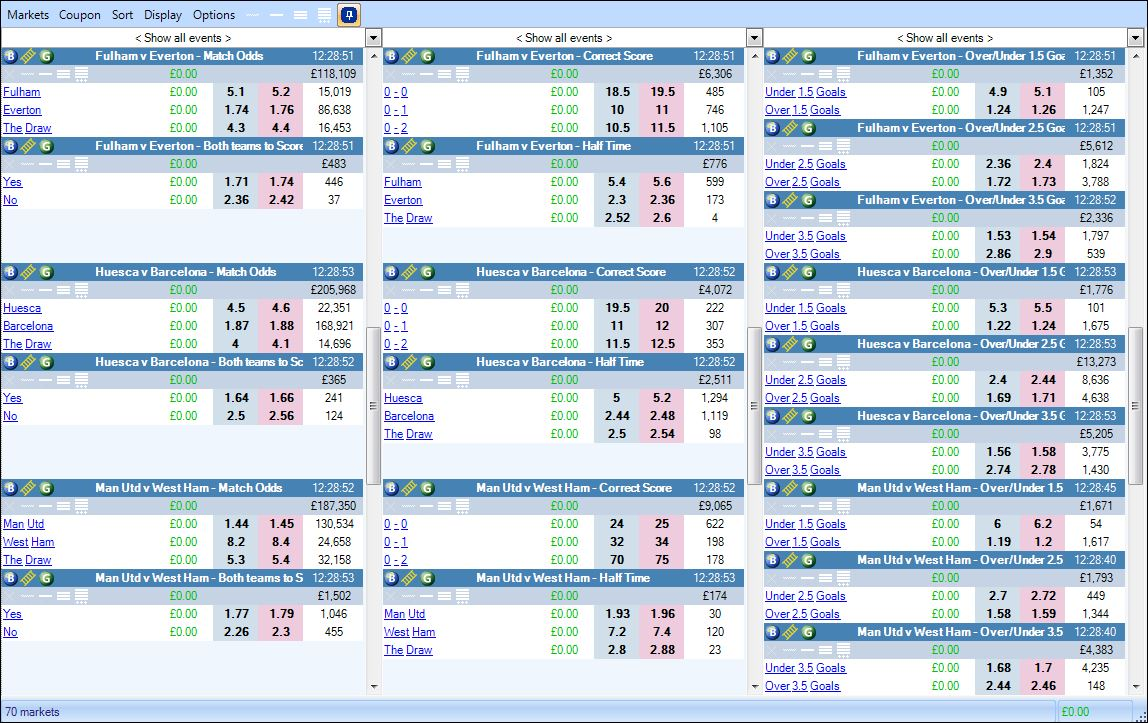
Task: Click the £205,968 matched total for Huesca v Barcelona Match Odds
Action: [333, 290]
